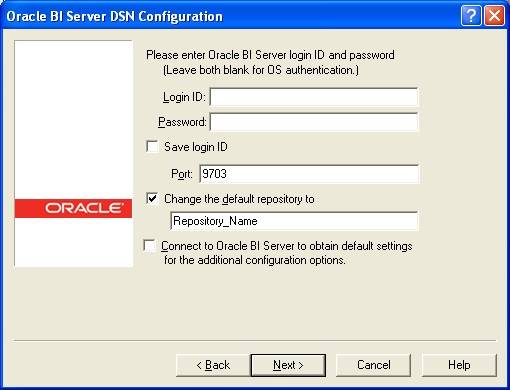Focus the Password text box
This screenshot has height=390, width=510.
(314, 122)
